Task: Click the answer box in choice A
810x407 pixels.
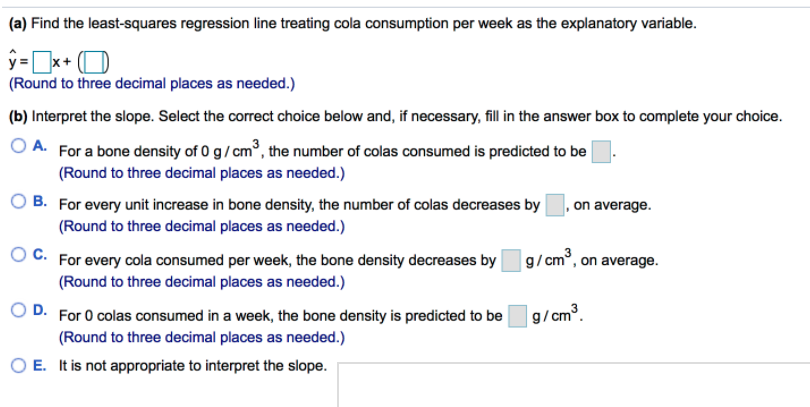Action: (x=601, y=152)
